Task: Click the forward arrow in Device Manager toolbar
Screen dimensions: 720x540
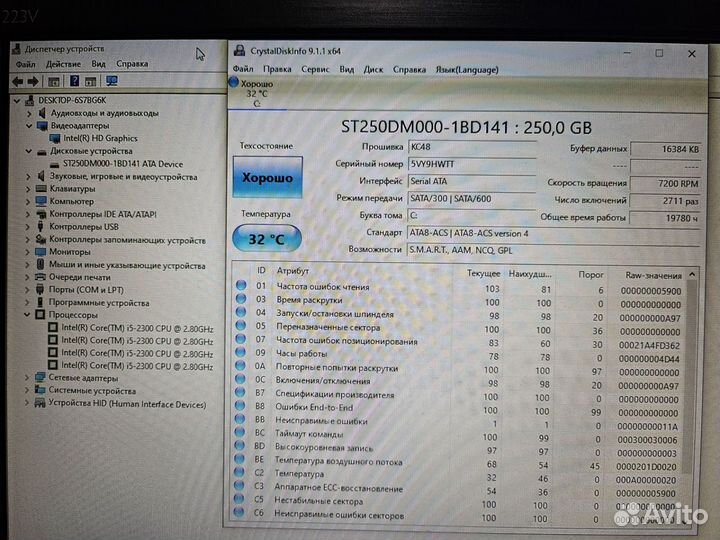Action: (x=33, y=82)
